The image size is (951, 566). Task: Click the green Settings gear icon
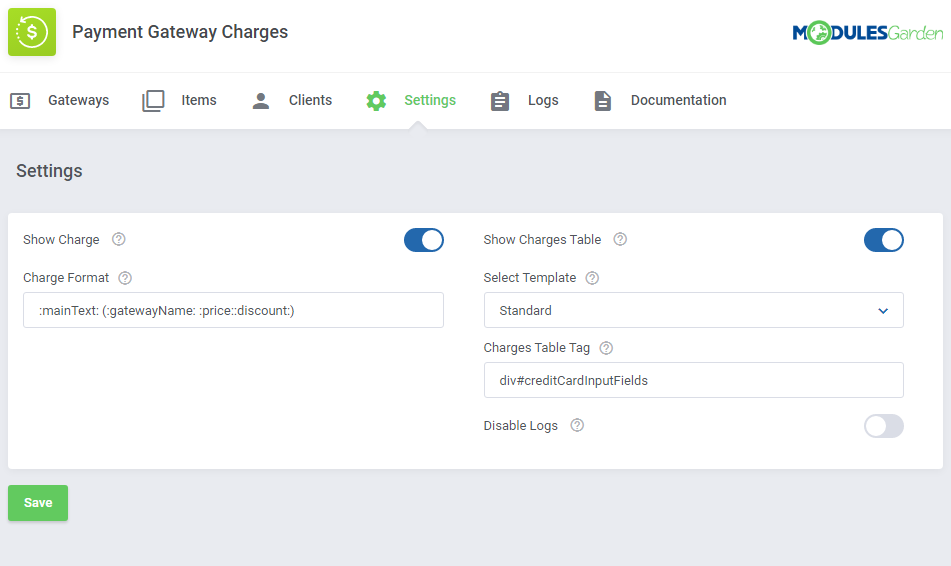pyautogui.click(x=376, y=101)
